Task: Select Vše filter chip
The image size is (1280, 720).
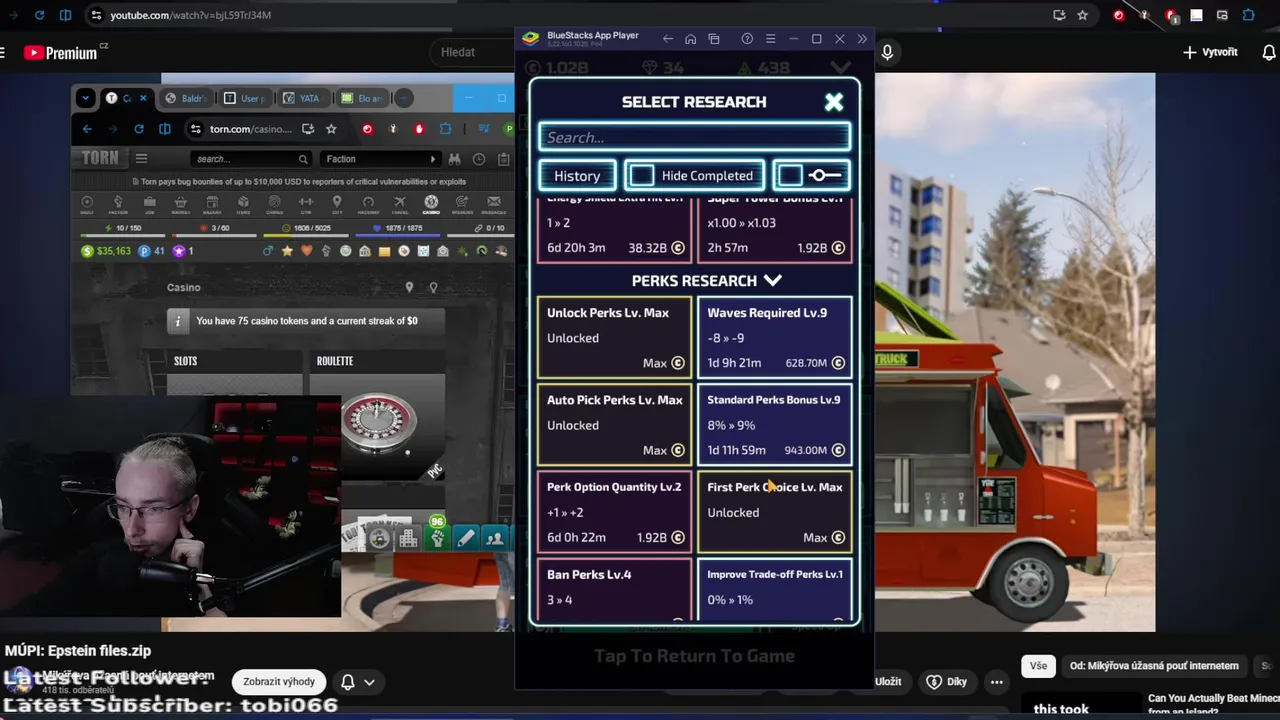Action: [1038, 666]
